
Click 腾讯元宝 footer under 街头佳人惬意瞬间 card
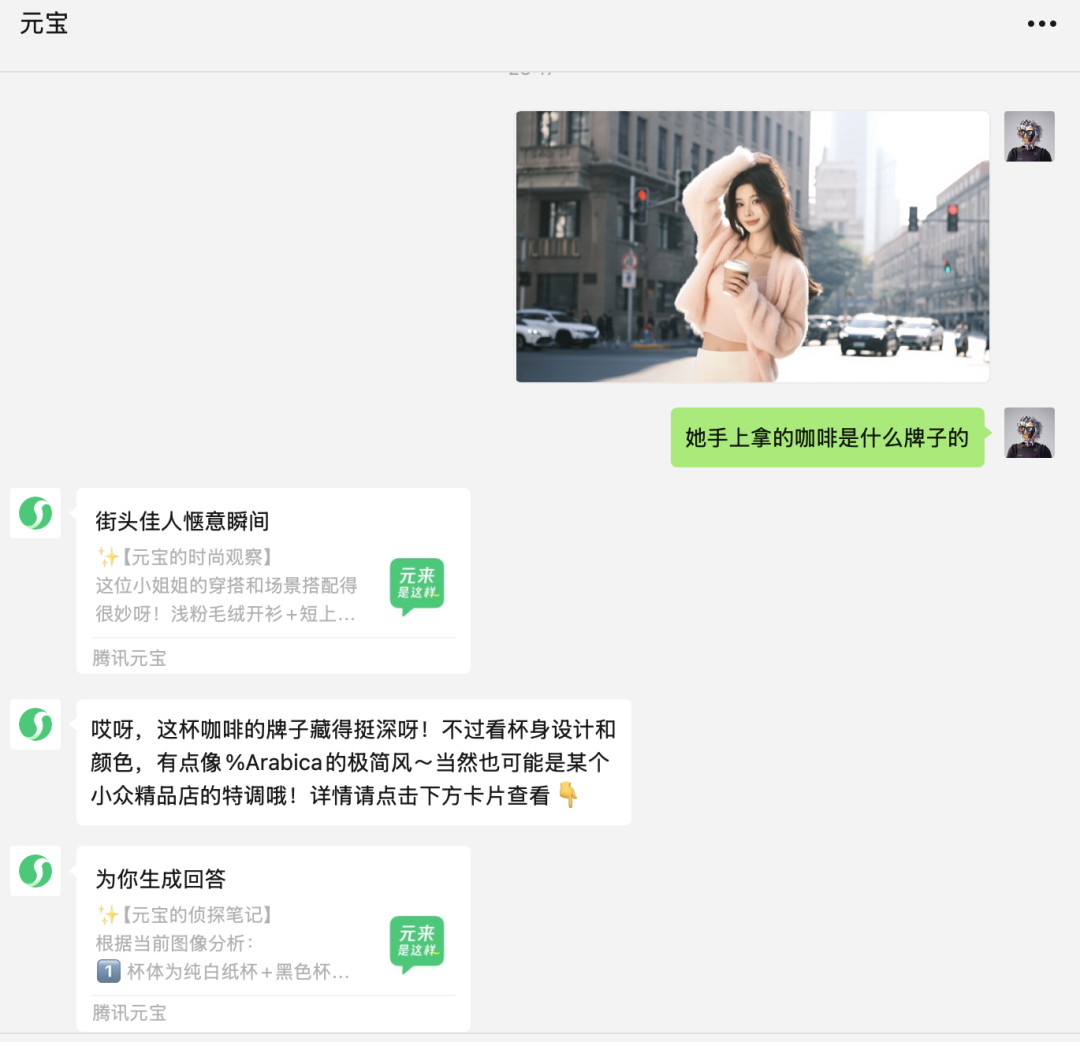[x=129, y=658]
